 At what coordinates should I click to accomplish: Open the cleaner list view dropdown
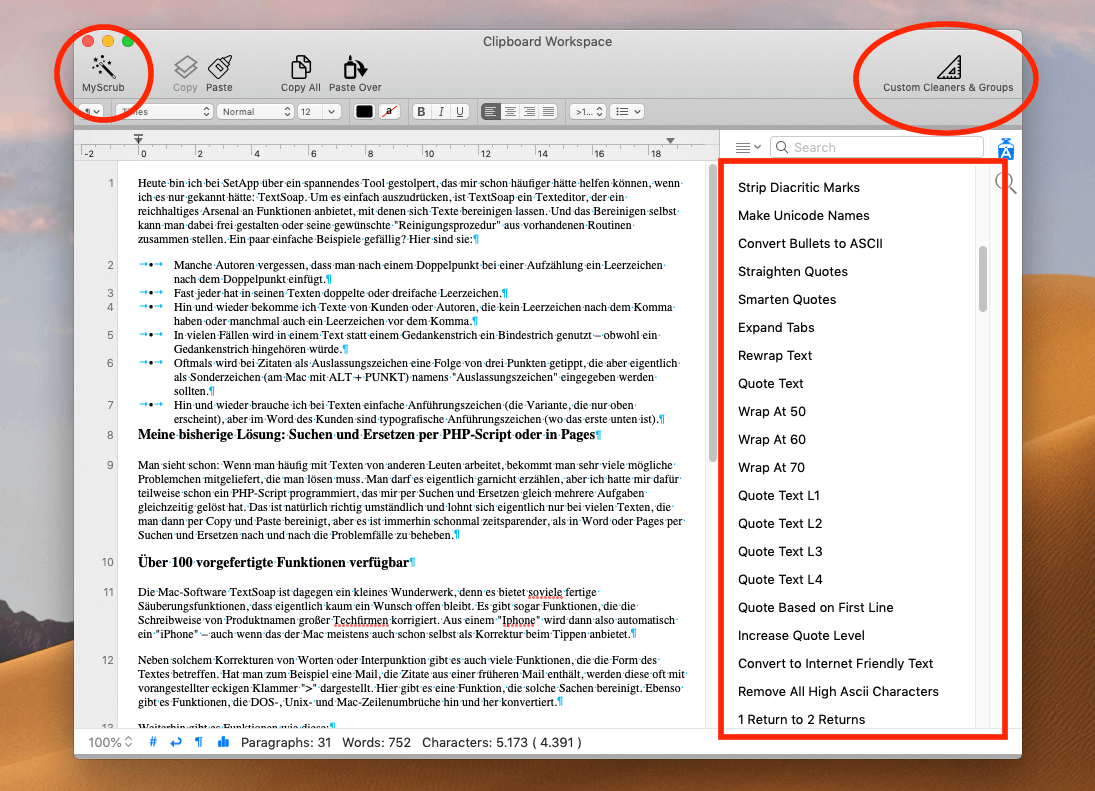click(x=748, y=147)
